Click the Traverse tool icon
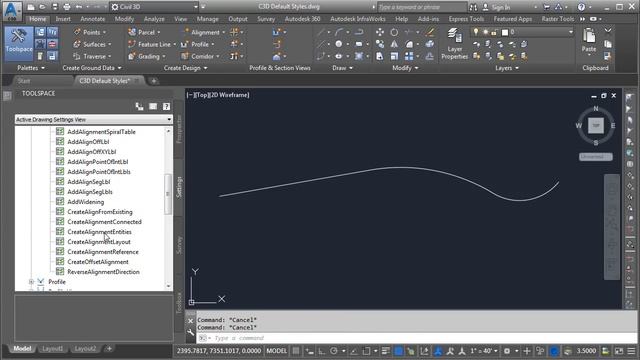This screenshot has width=640, height=360. pyautogui.click(x=77, y=56)
